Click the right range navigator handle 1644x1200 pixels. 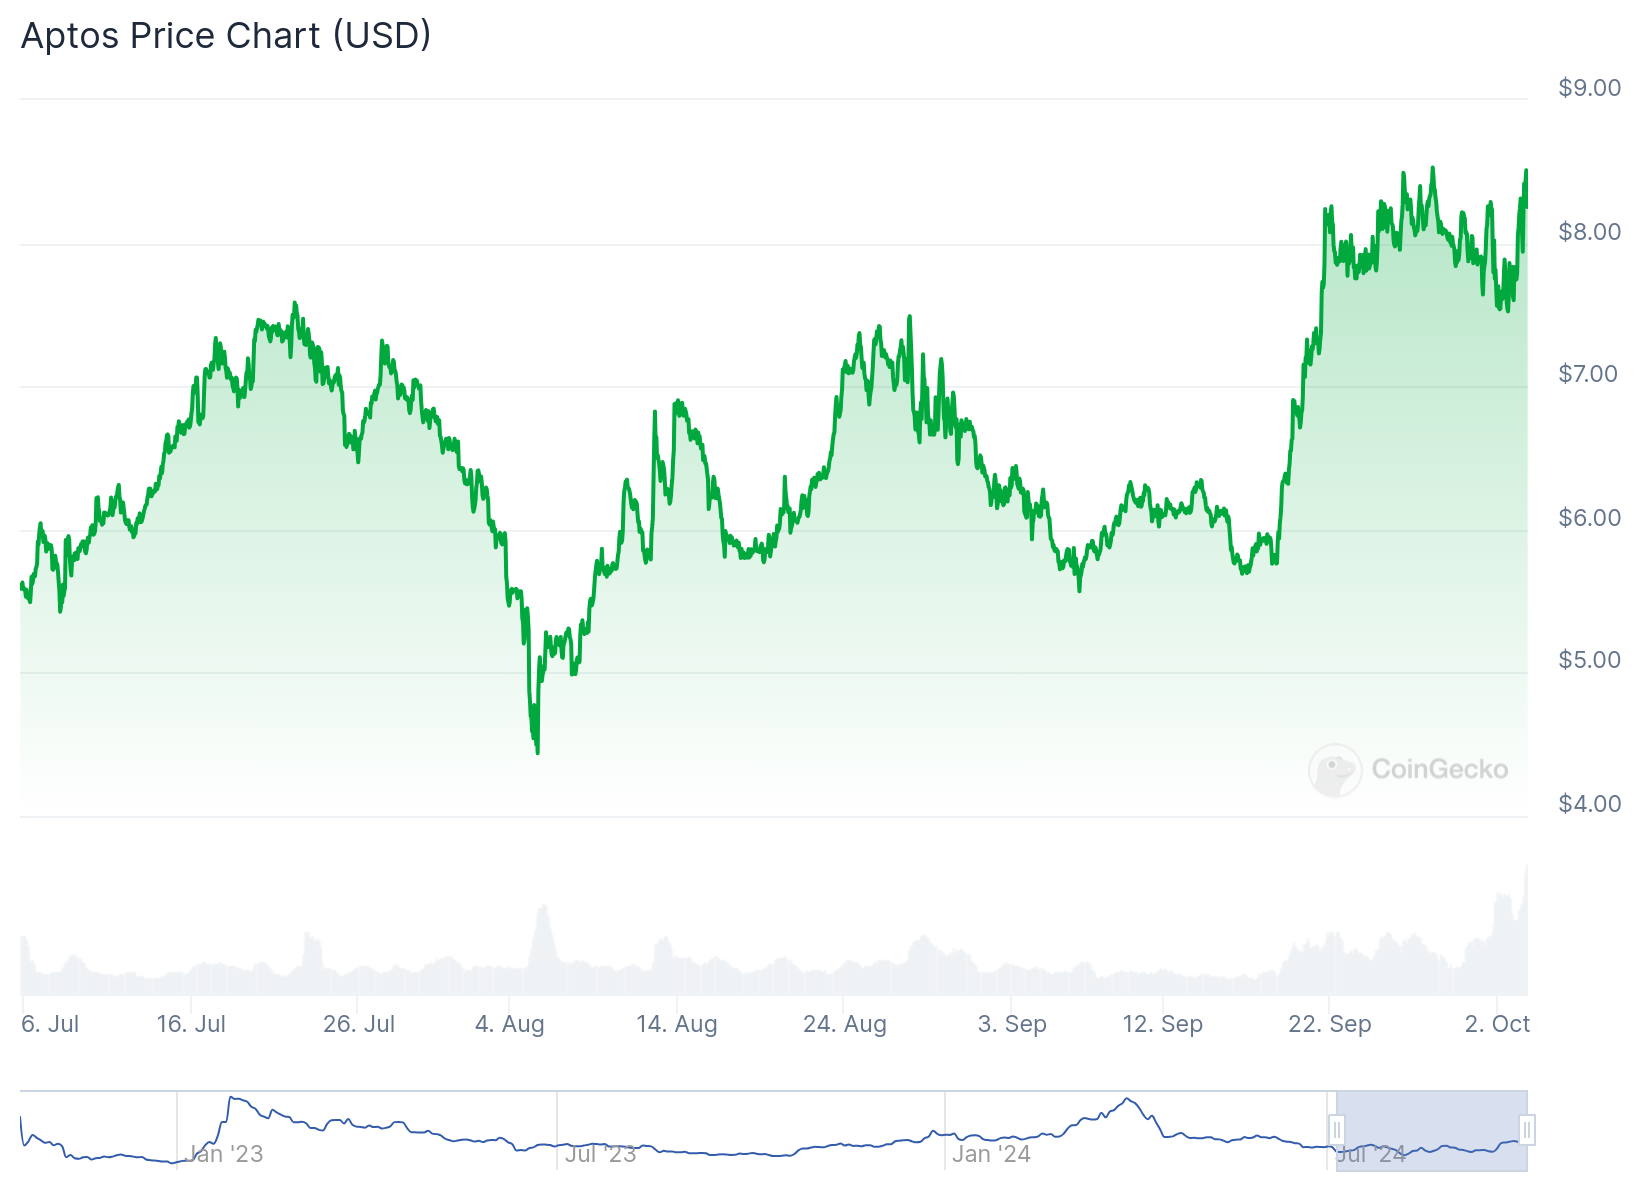(x=1526, y=1130)
